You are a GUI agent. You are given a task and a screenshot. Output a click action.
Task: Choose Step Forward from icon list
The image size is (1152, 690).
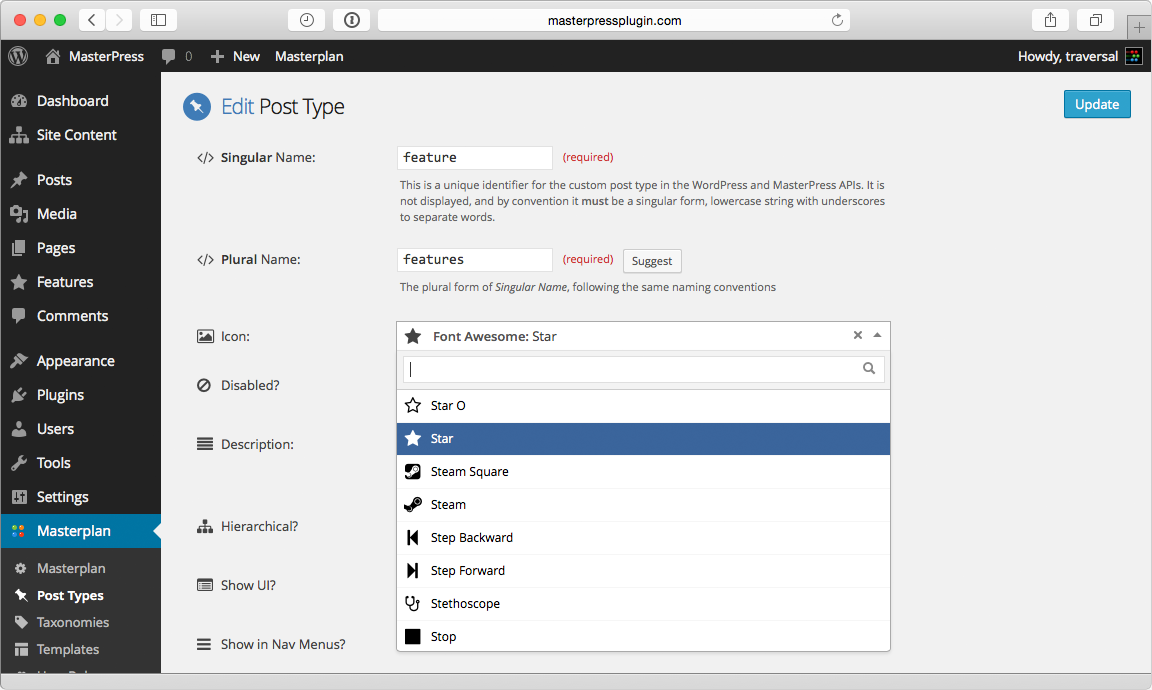643,571
